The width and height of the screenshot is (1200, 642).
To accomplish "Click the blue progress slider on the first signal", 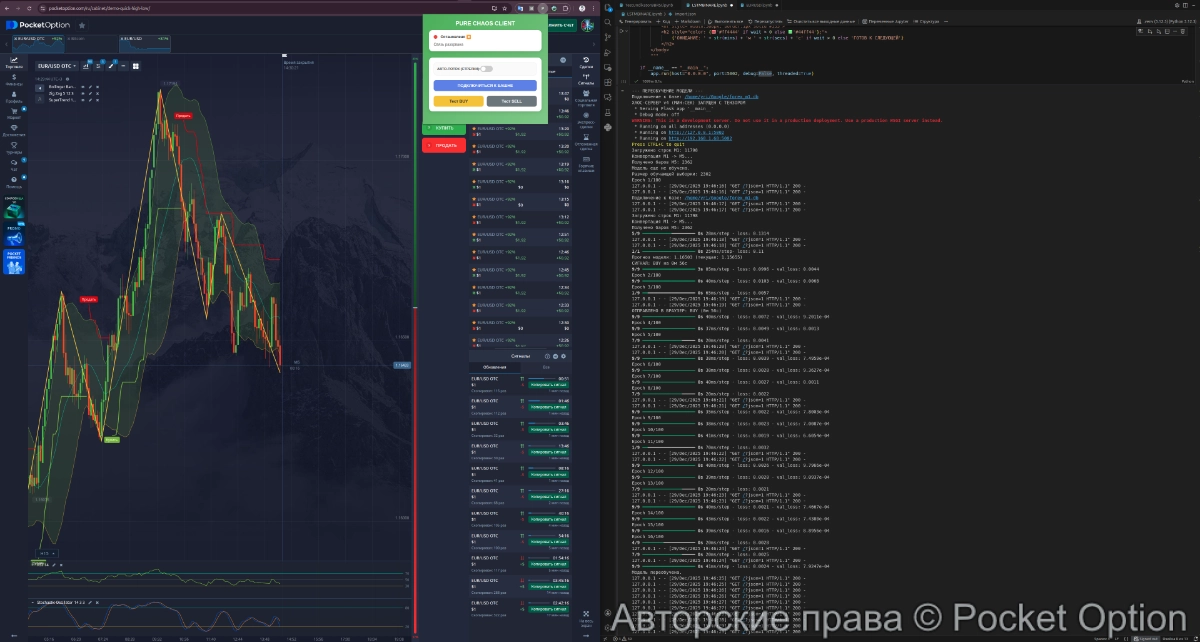I will (x=536, y=378).
